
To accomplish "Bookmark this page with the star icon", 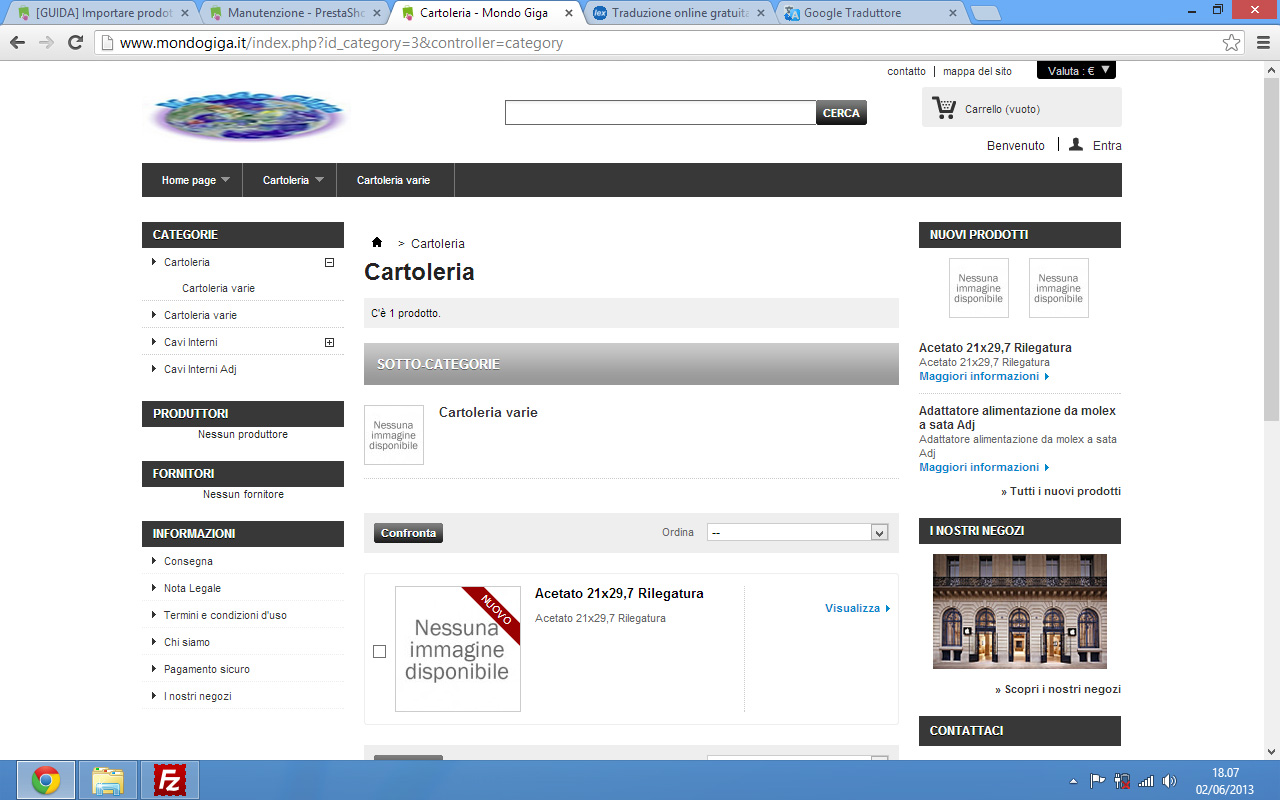I will coord(1232,43).
